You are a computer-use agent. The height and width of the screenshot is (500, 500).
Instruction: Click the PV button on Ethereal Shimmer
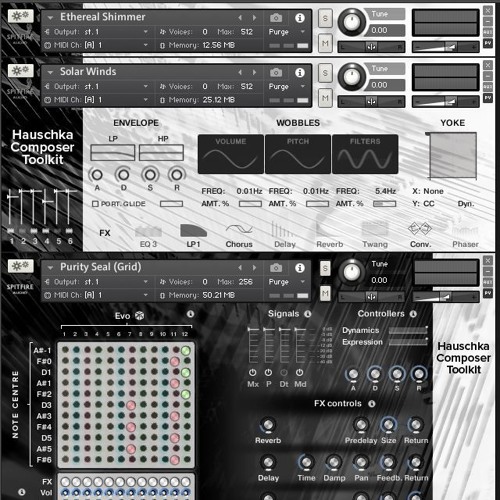487,43
